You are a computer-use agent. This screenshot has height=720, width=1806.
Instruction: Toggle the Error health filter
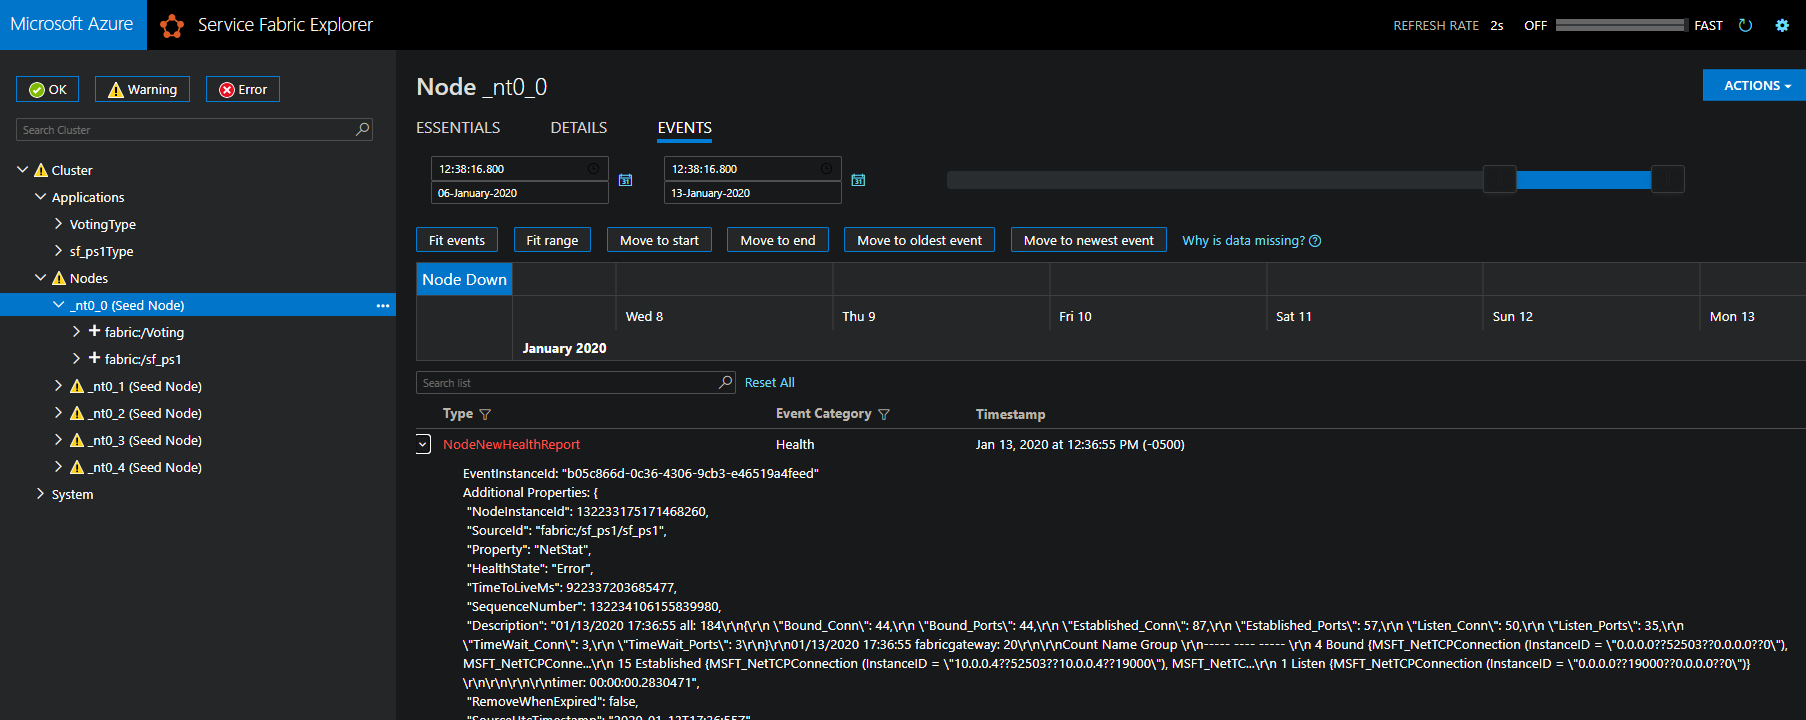[x=243, y=89]
